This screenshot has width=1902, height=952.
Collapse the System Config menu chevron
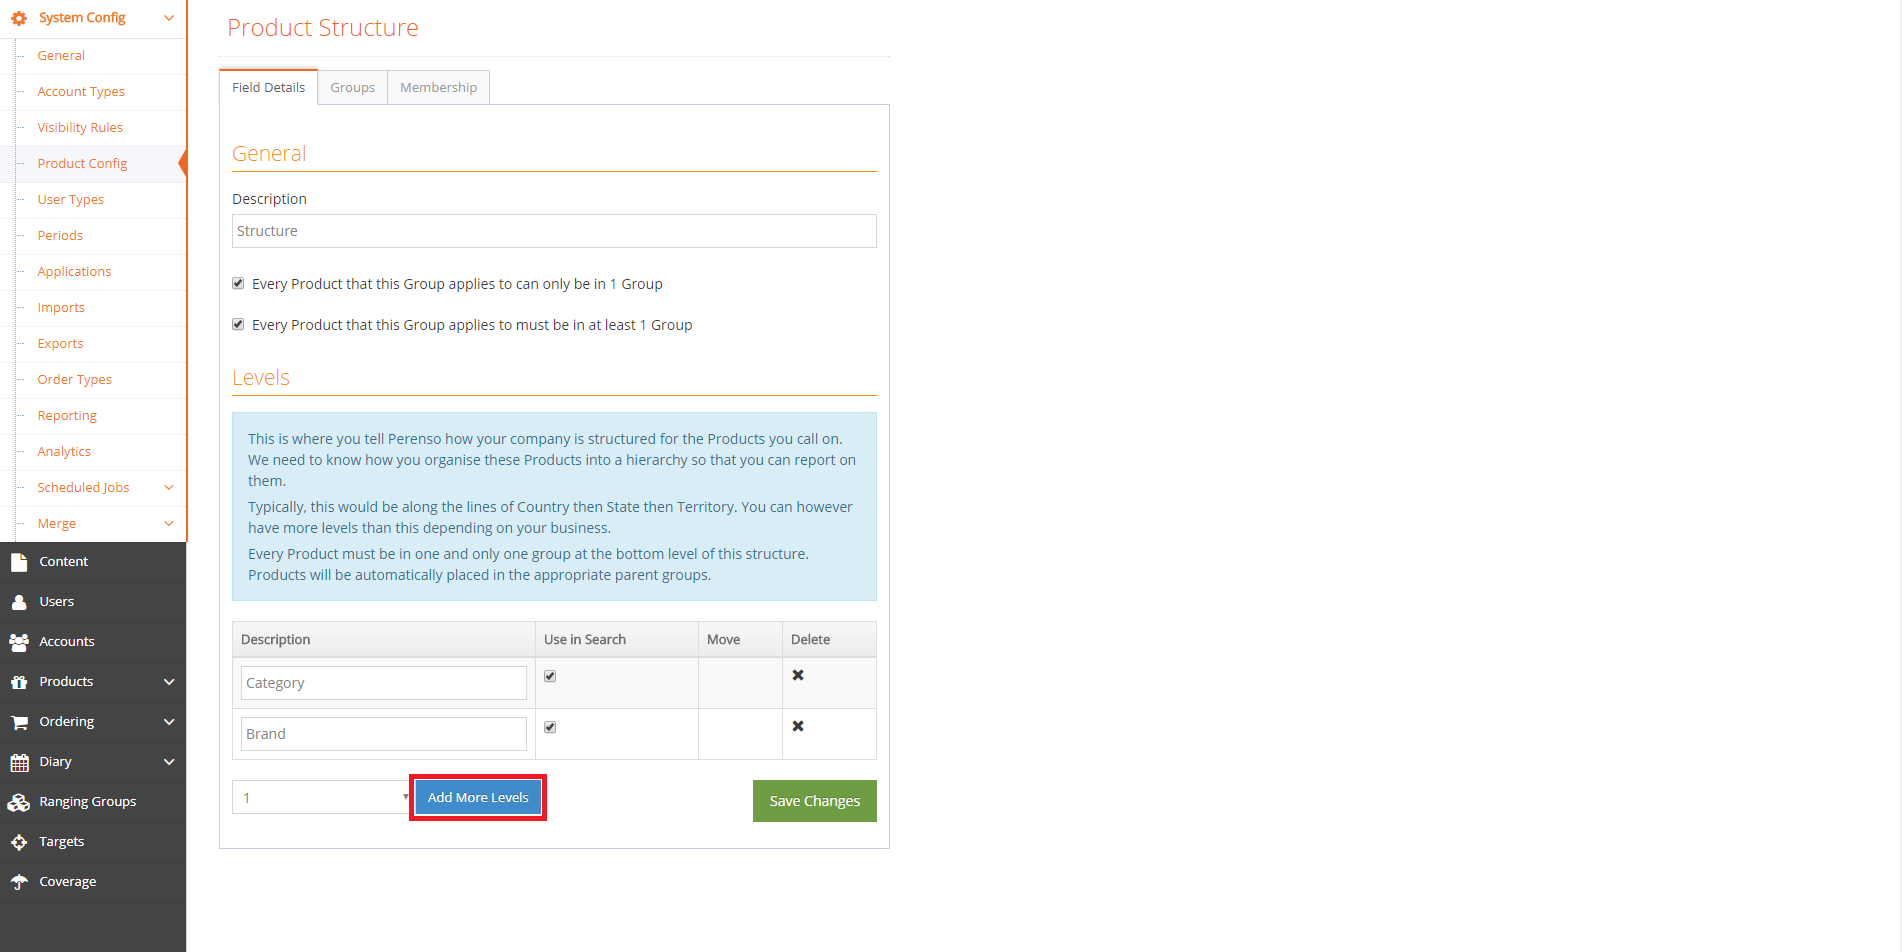[x=169, y=18]
